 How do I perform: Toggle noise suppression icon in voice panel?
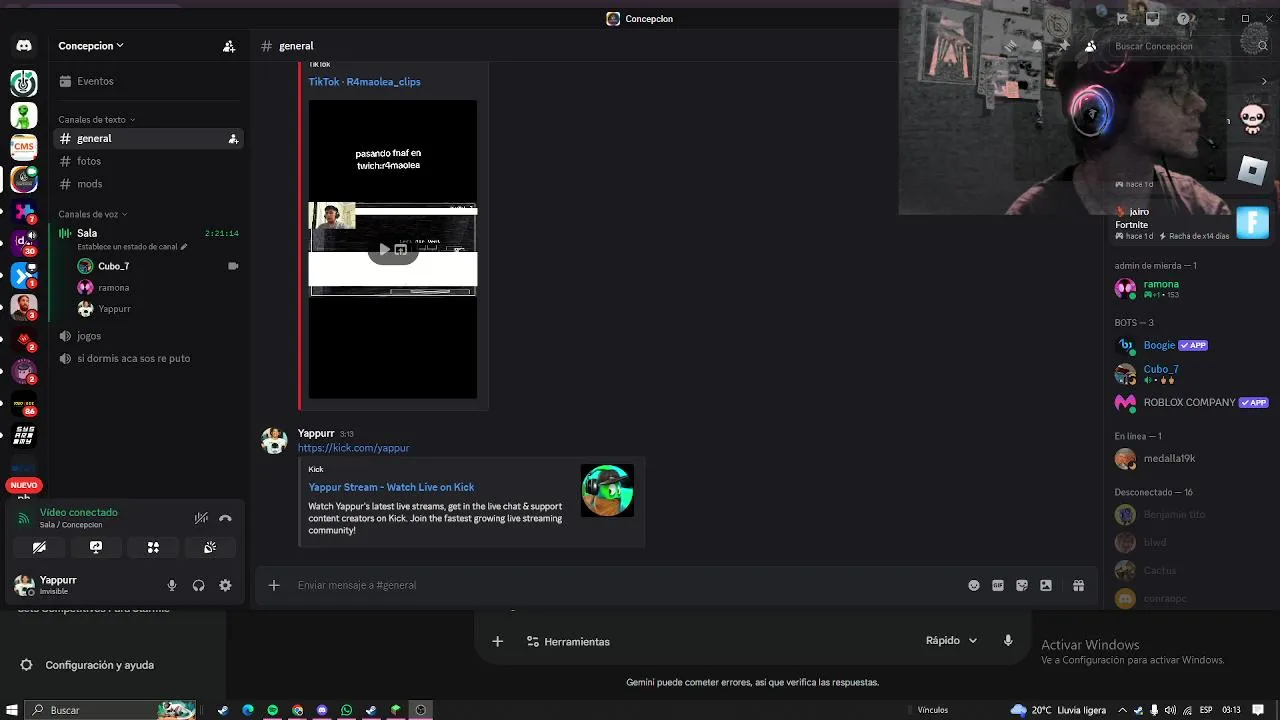[201, 518]
